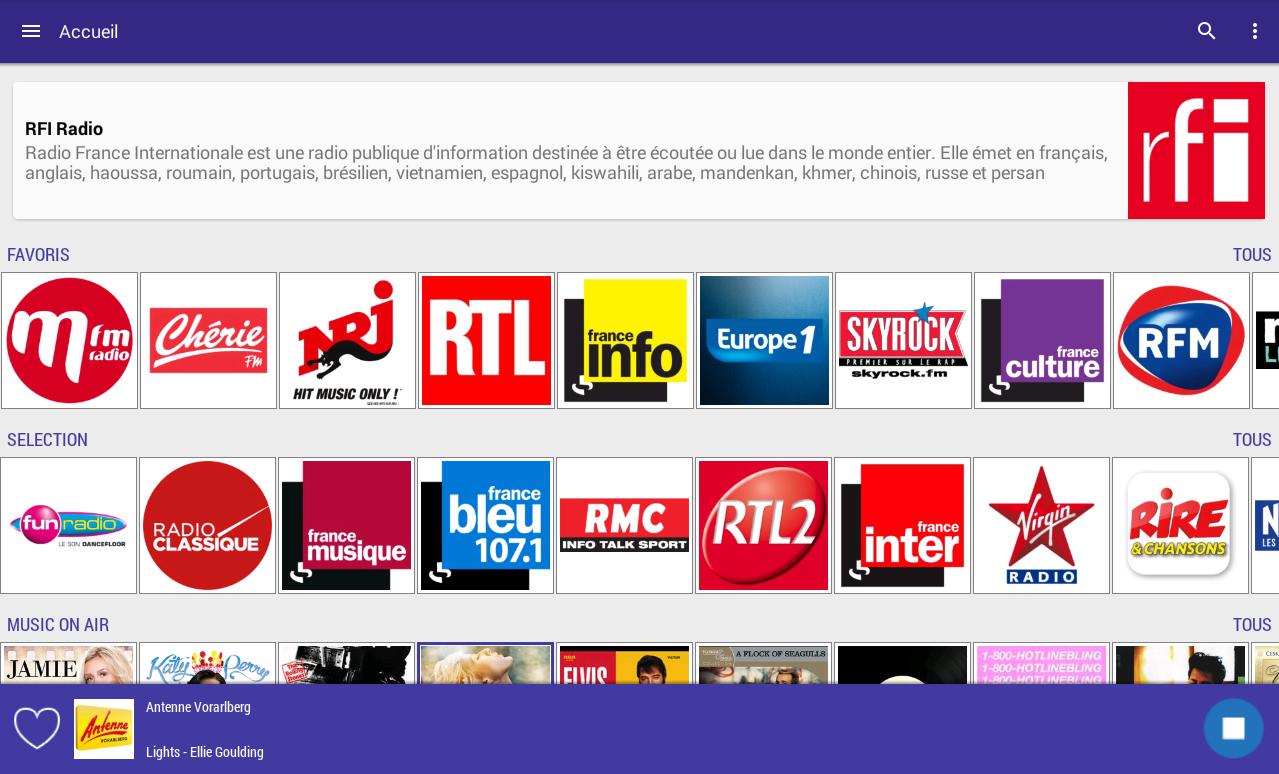Click the Music On Air section heading
This screenshot has height=774, width=1279.
(58, 625)
